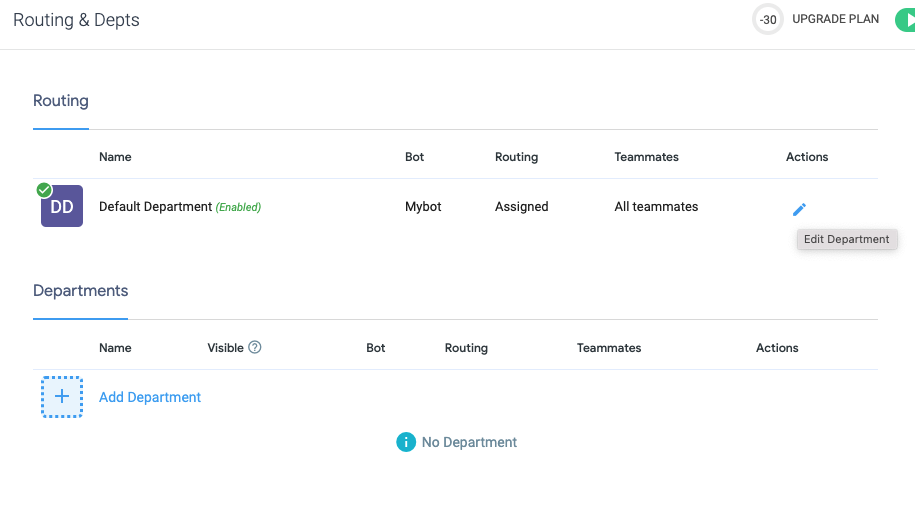
Task: Click the question mark icon beside Visible
Action: tap(255, 348)
